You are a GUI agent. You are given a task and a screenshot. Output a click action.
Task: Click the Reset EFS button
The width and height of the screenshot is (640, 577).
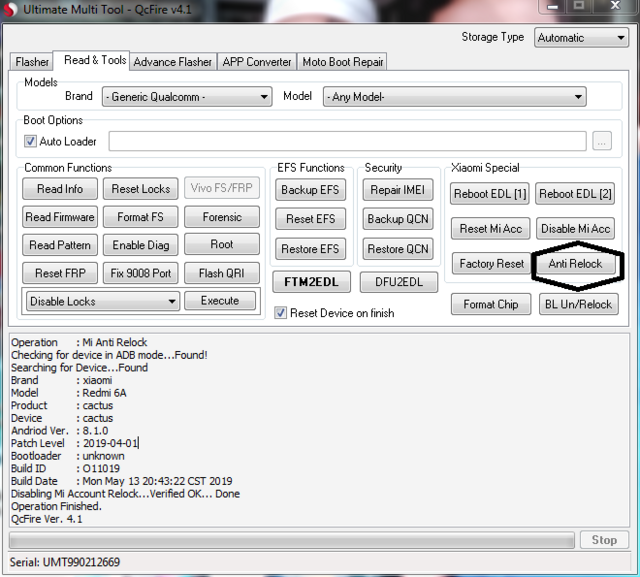[311, 219]
